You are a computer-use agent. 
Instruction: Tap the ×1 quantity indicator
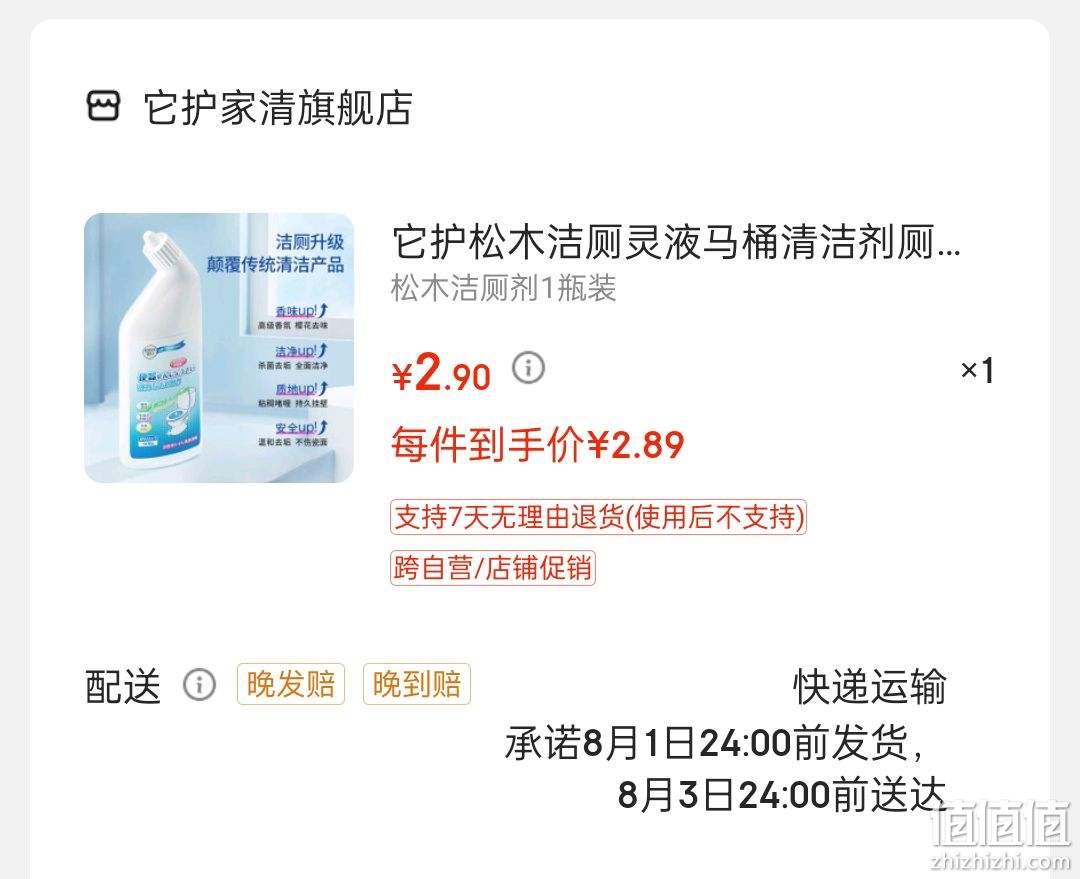tap(977, 371)
